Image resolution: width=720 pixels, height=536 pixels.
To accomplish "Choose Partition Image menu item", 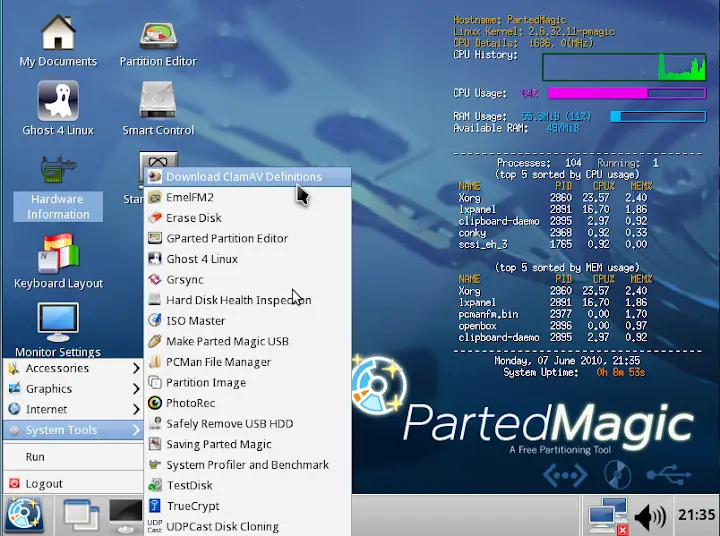I will click(248, 382).
